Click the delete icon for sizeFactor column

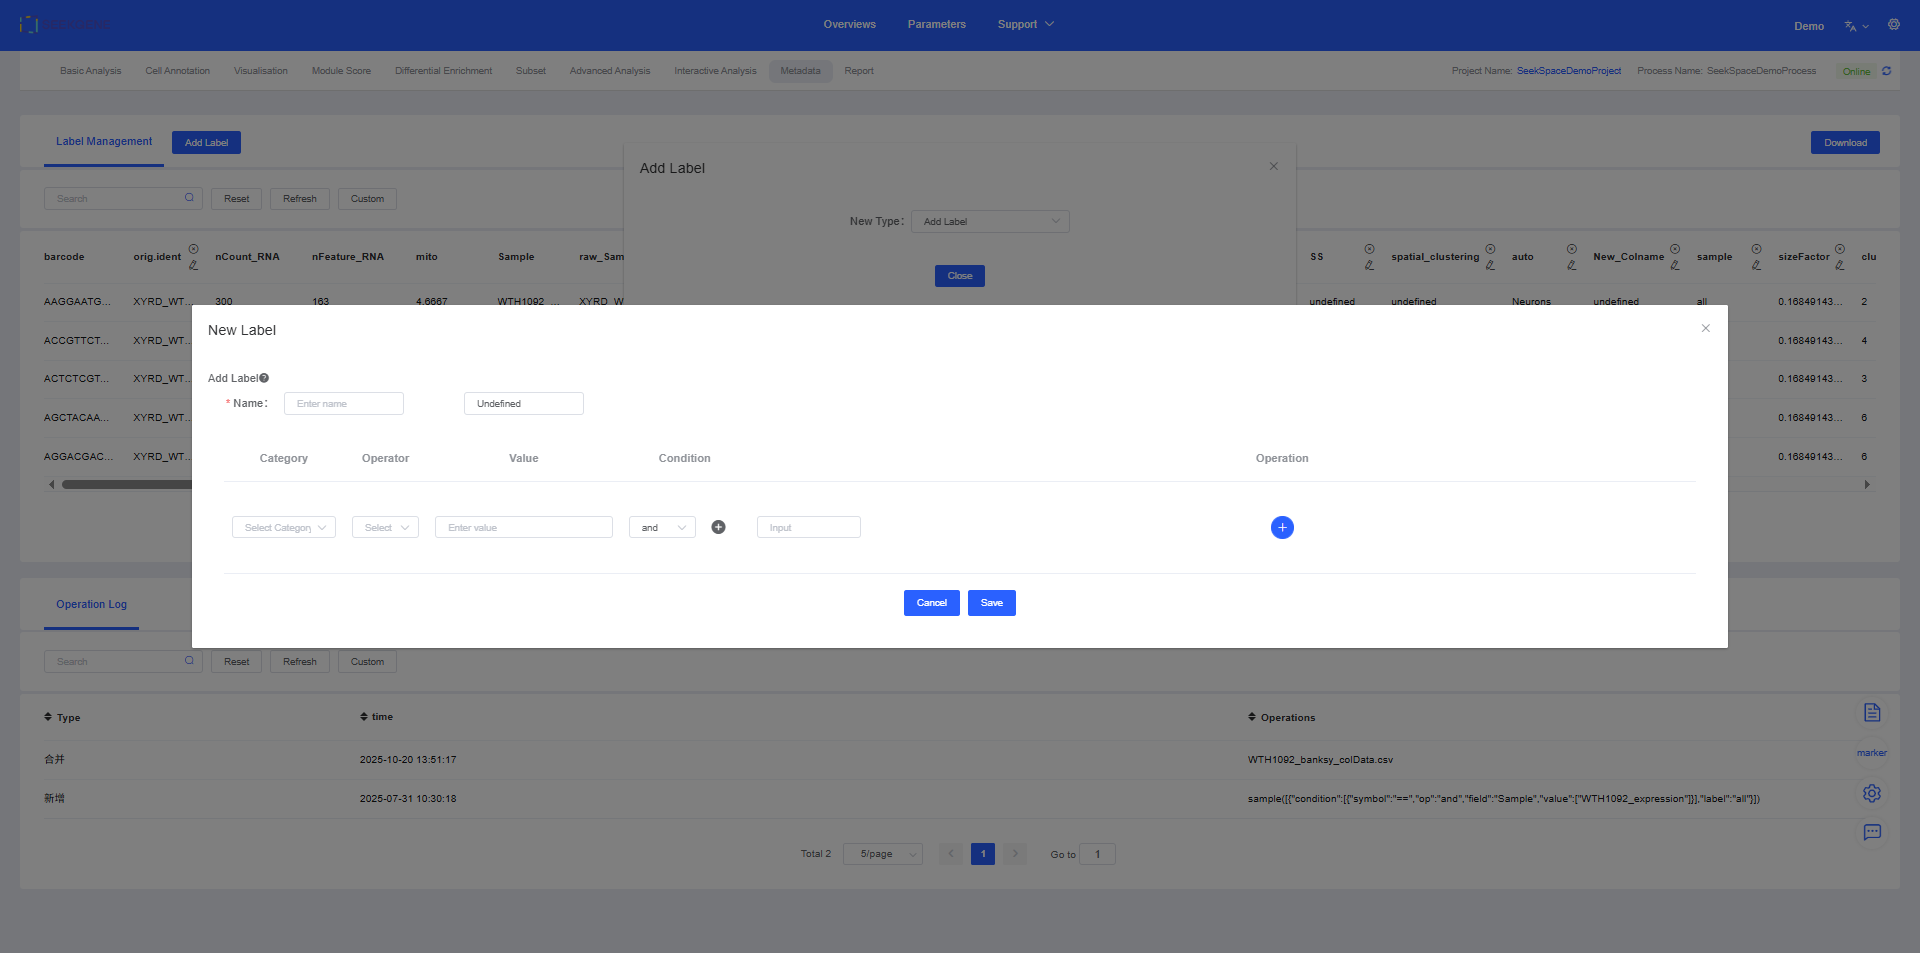coord(1839,249)
